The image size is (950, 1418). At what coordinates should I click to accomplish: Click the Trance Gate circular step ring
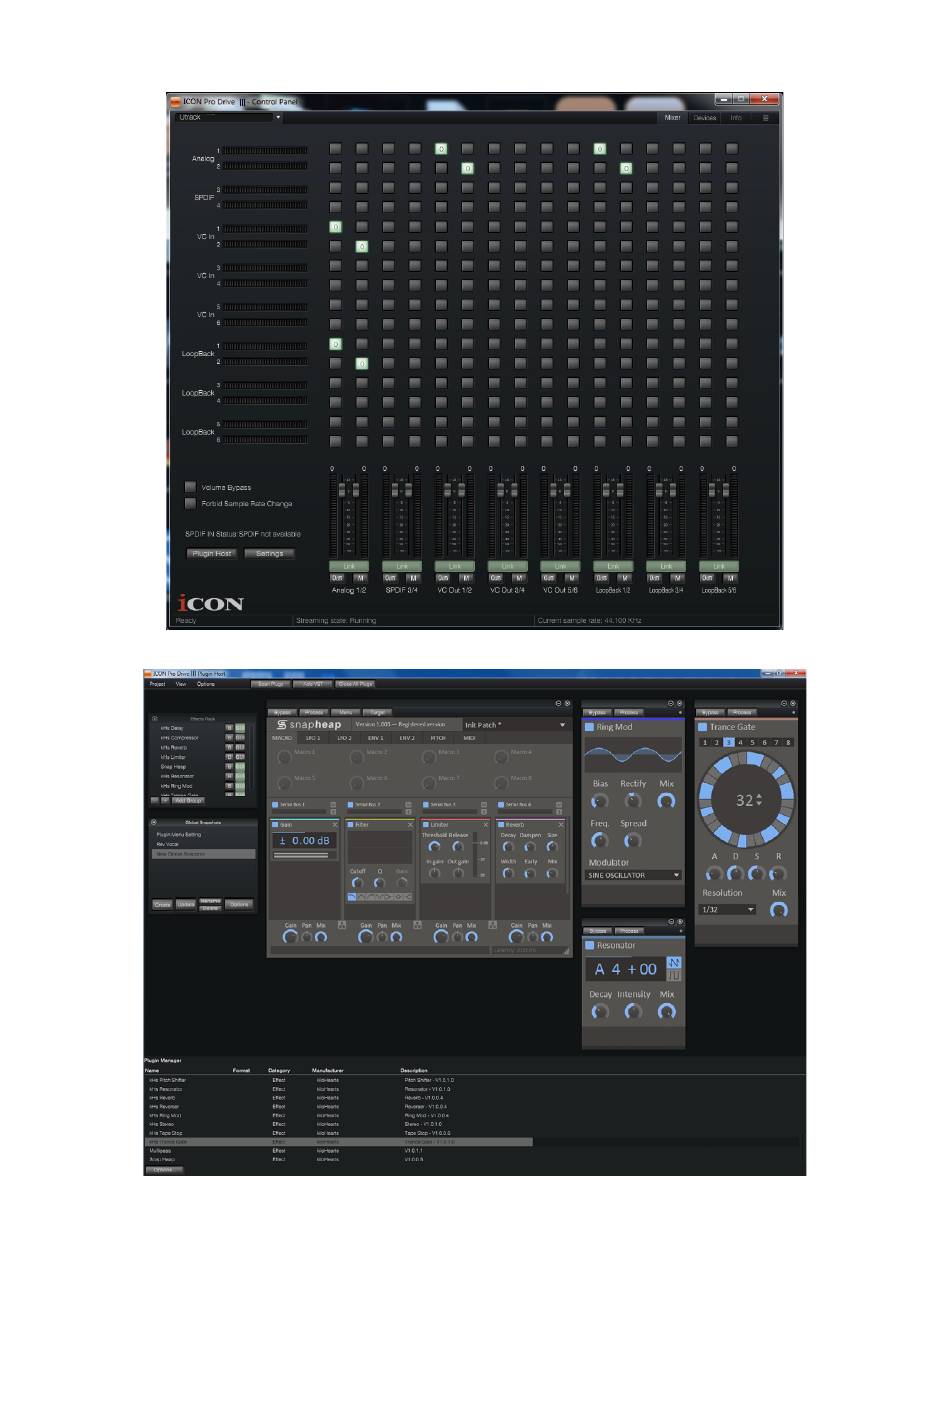[x=745, y=799]
